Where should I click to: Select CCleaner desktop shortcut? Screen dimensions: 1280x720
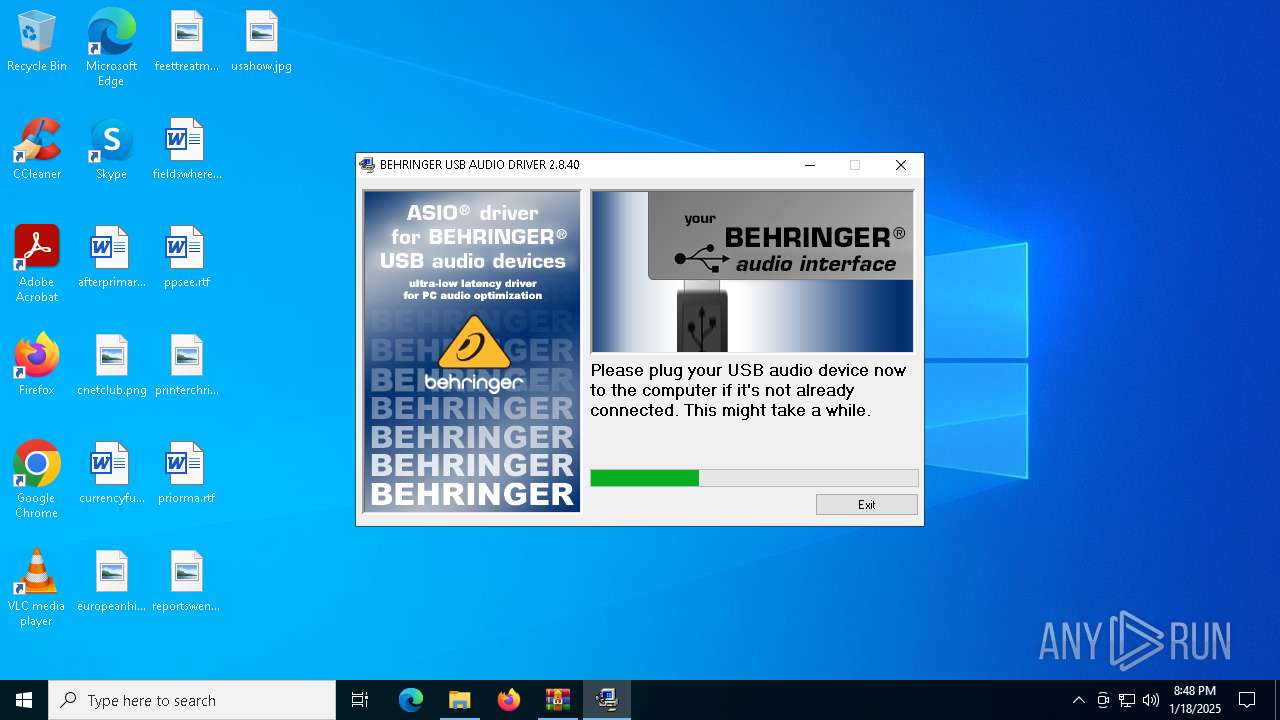(37, 150)
